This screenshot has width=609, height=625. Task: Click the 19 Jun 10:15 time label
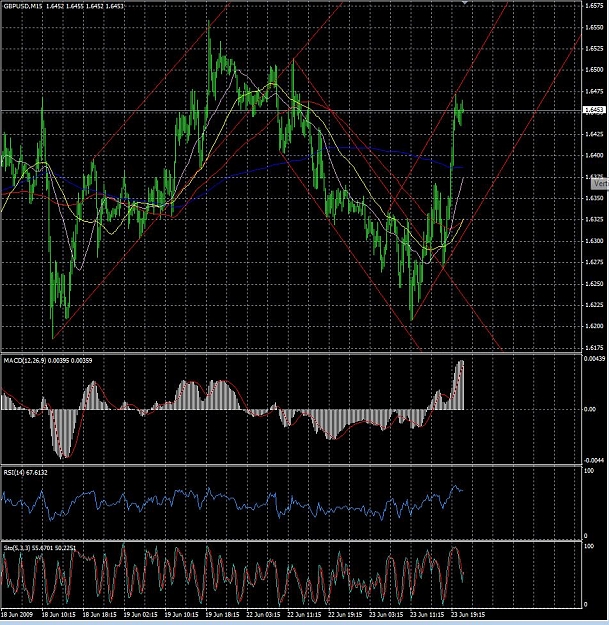182,615
